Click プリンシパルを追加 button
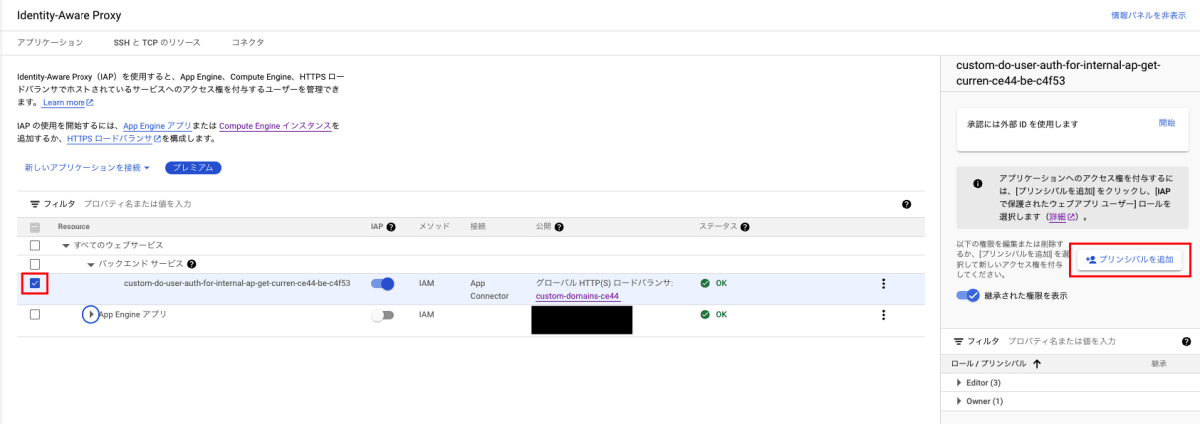1200x424 pixels. [1130, 259]
